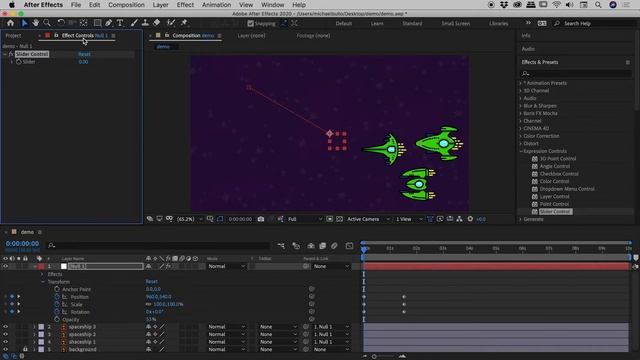640x360 pixels.
Task: Open the Graph Editor icon
Action: [349, 246]
